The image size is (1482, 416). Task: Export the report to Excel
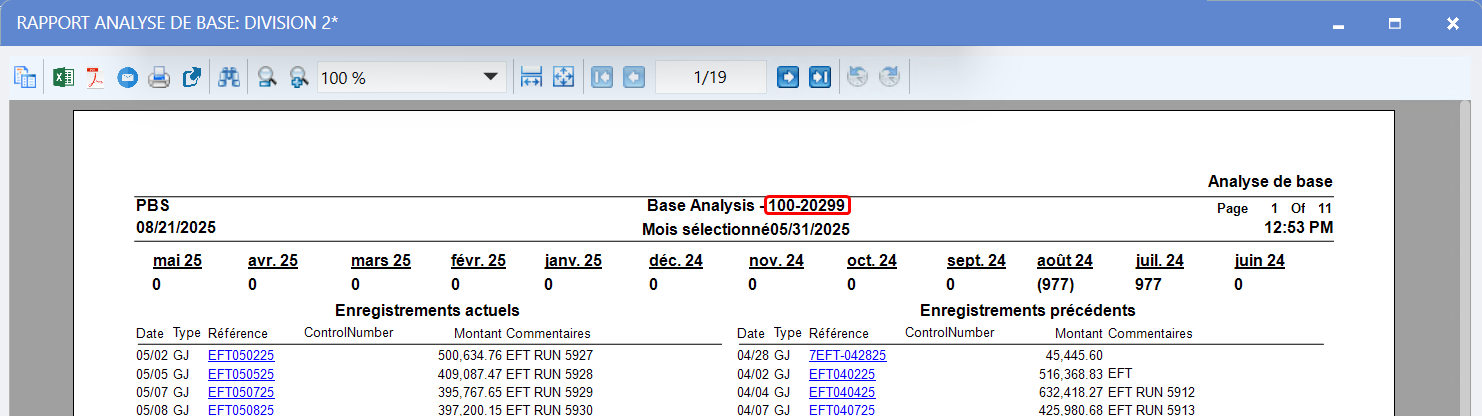click(63, 78)
